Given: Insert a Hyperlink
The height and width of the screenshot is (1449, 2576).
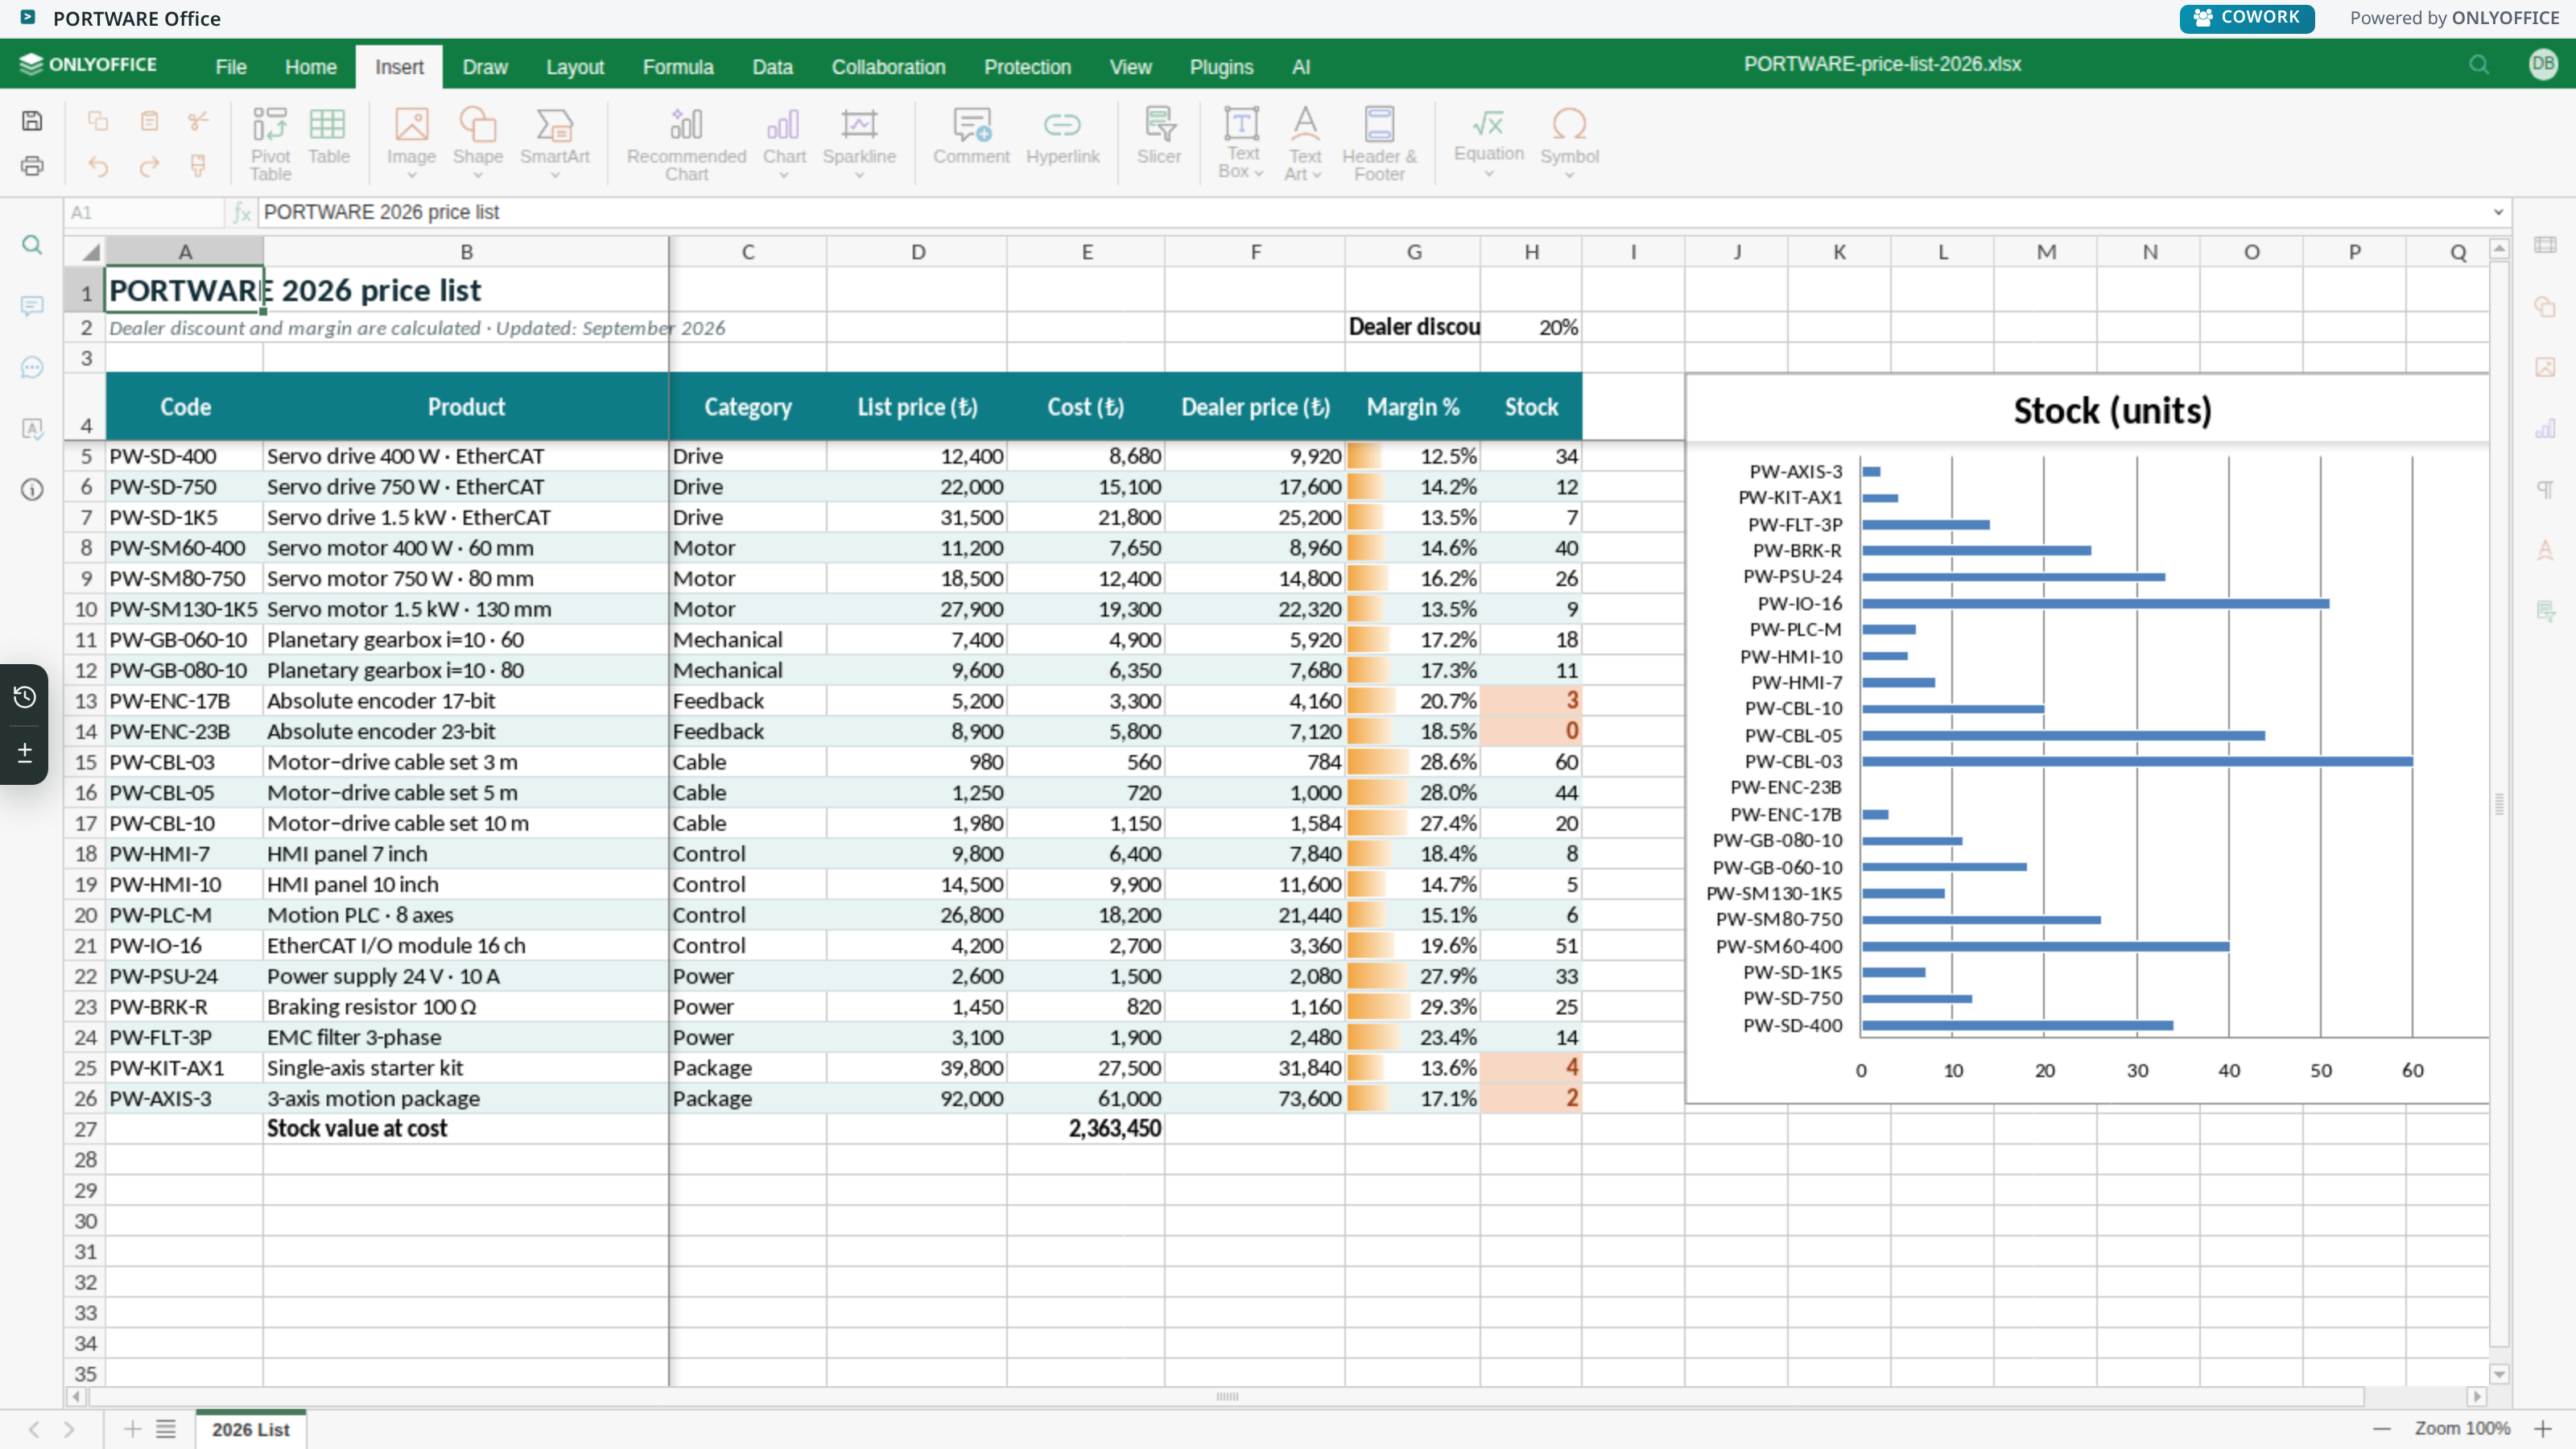Looking at the screenshot, I should tap(1062, 135).
